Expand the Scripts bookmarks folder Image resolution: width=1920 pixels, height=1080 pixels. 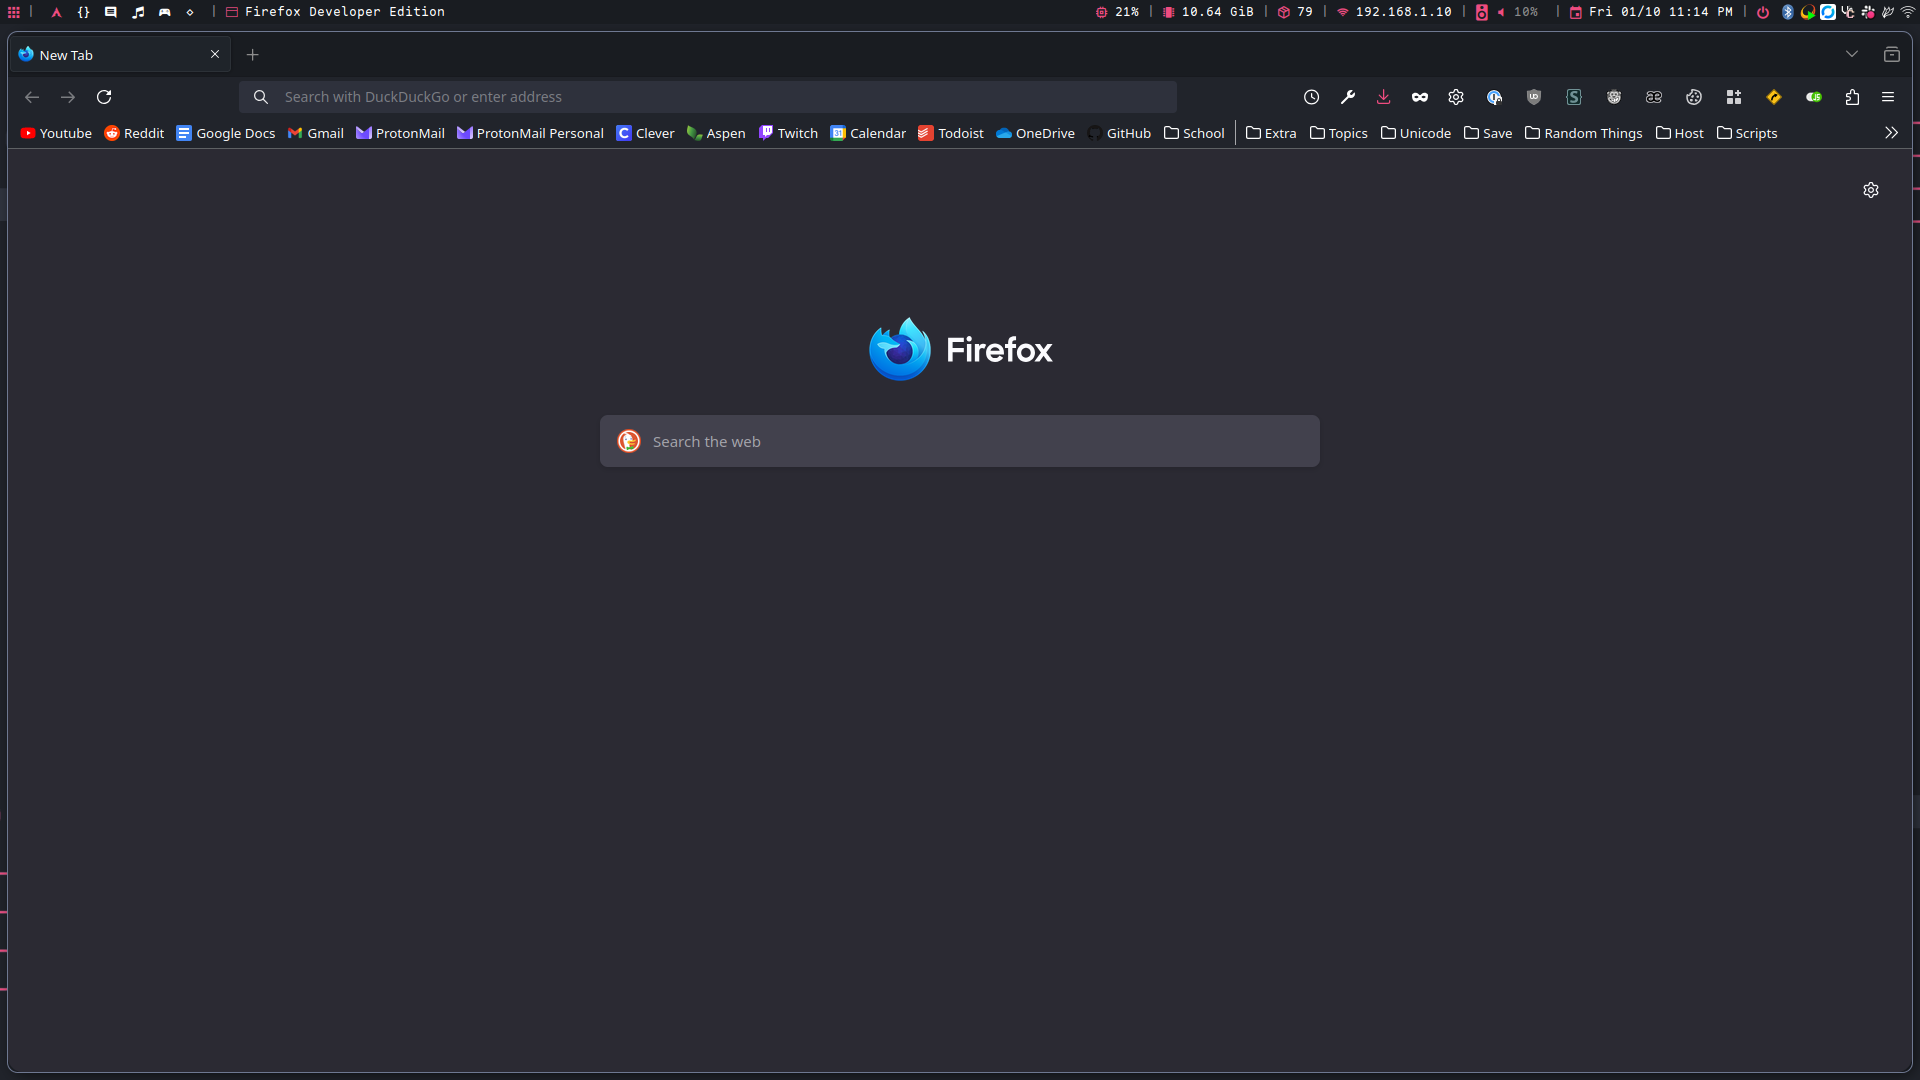[1747, 133]
